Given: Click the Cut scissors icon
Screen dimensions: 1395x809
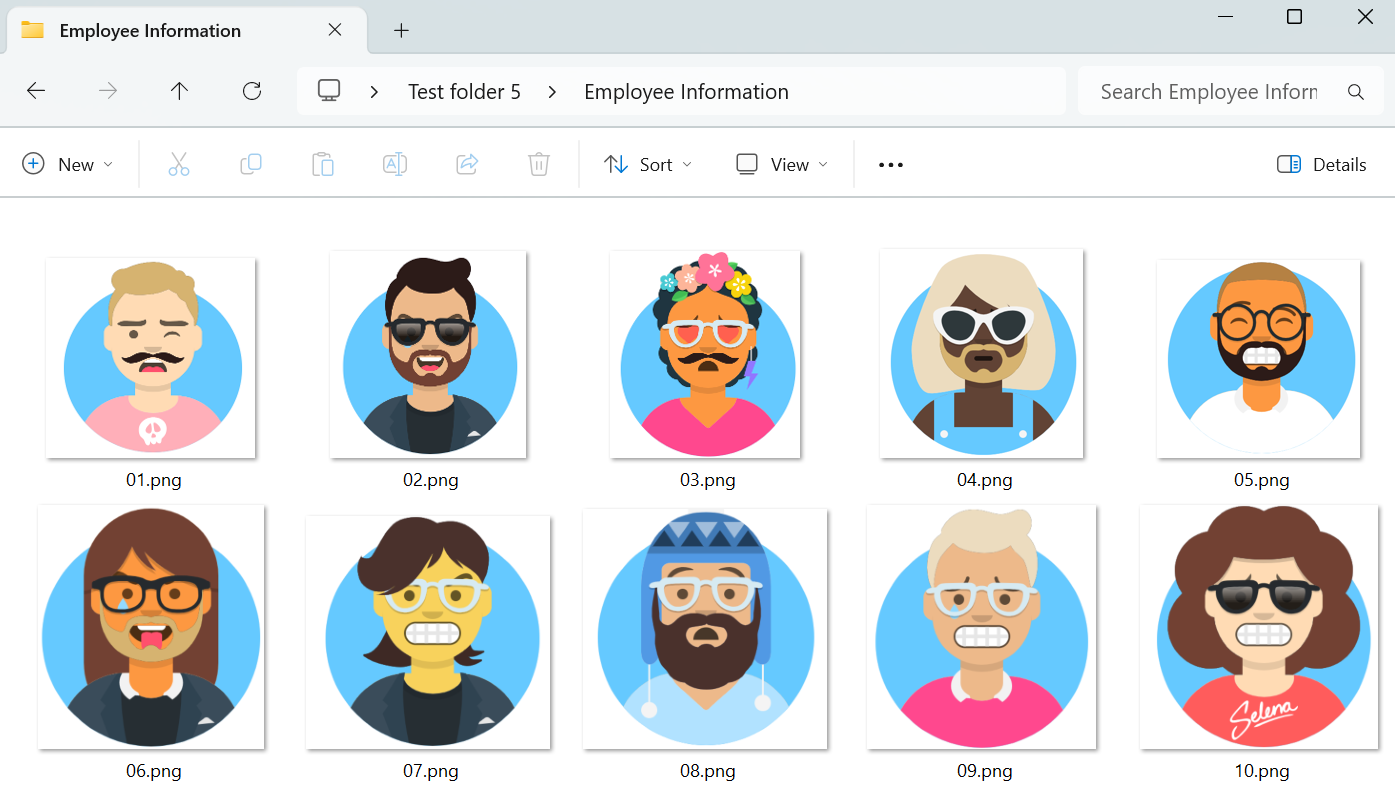Looking at the screenshot, I should [179, 165].
